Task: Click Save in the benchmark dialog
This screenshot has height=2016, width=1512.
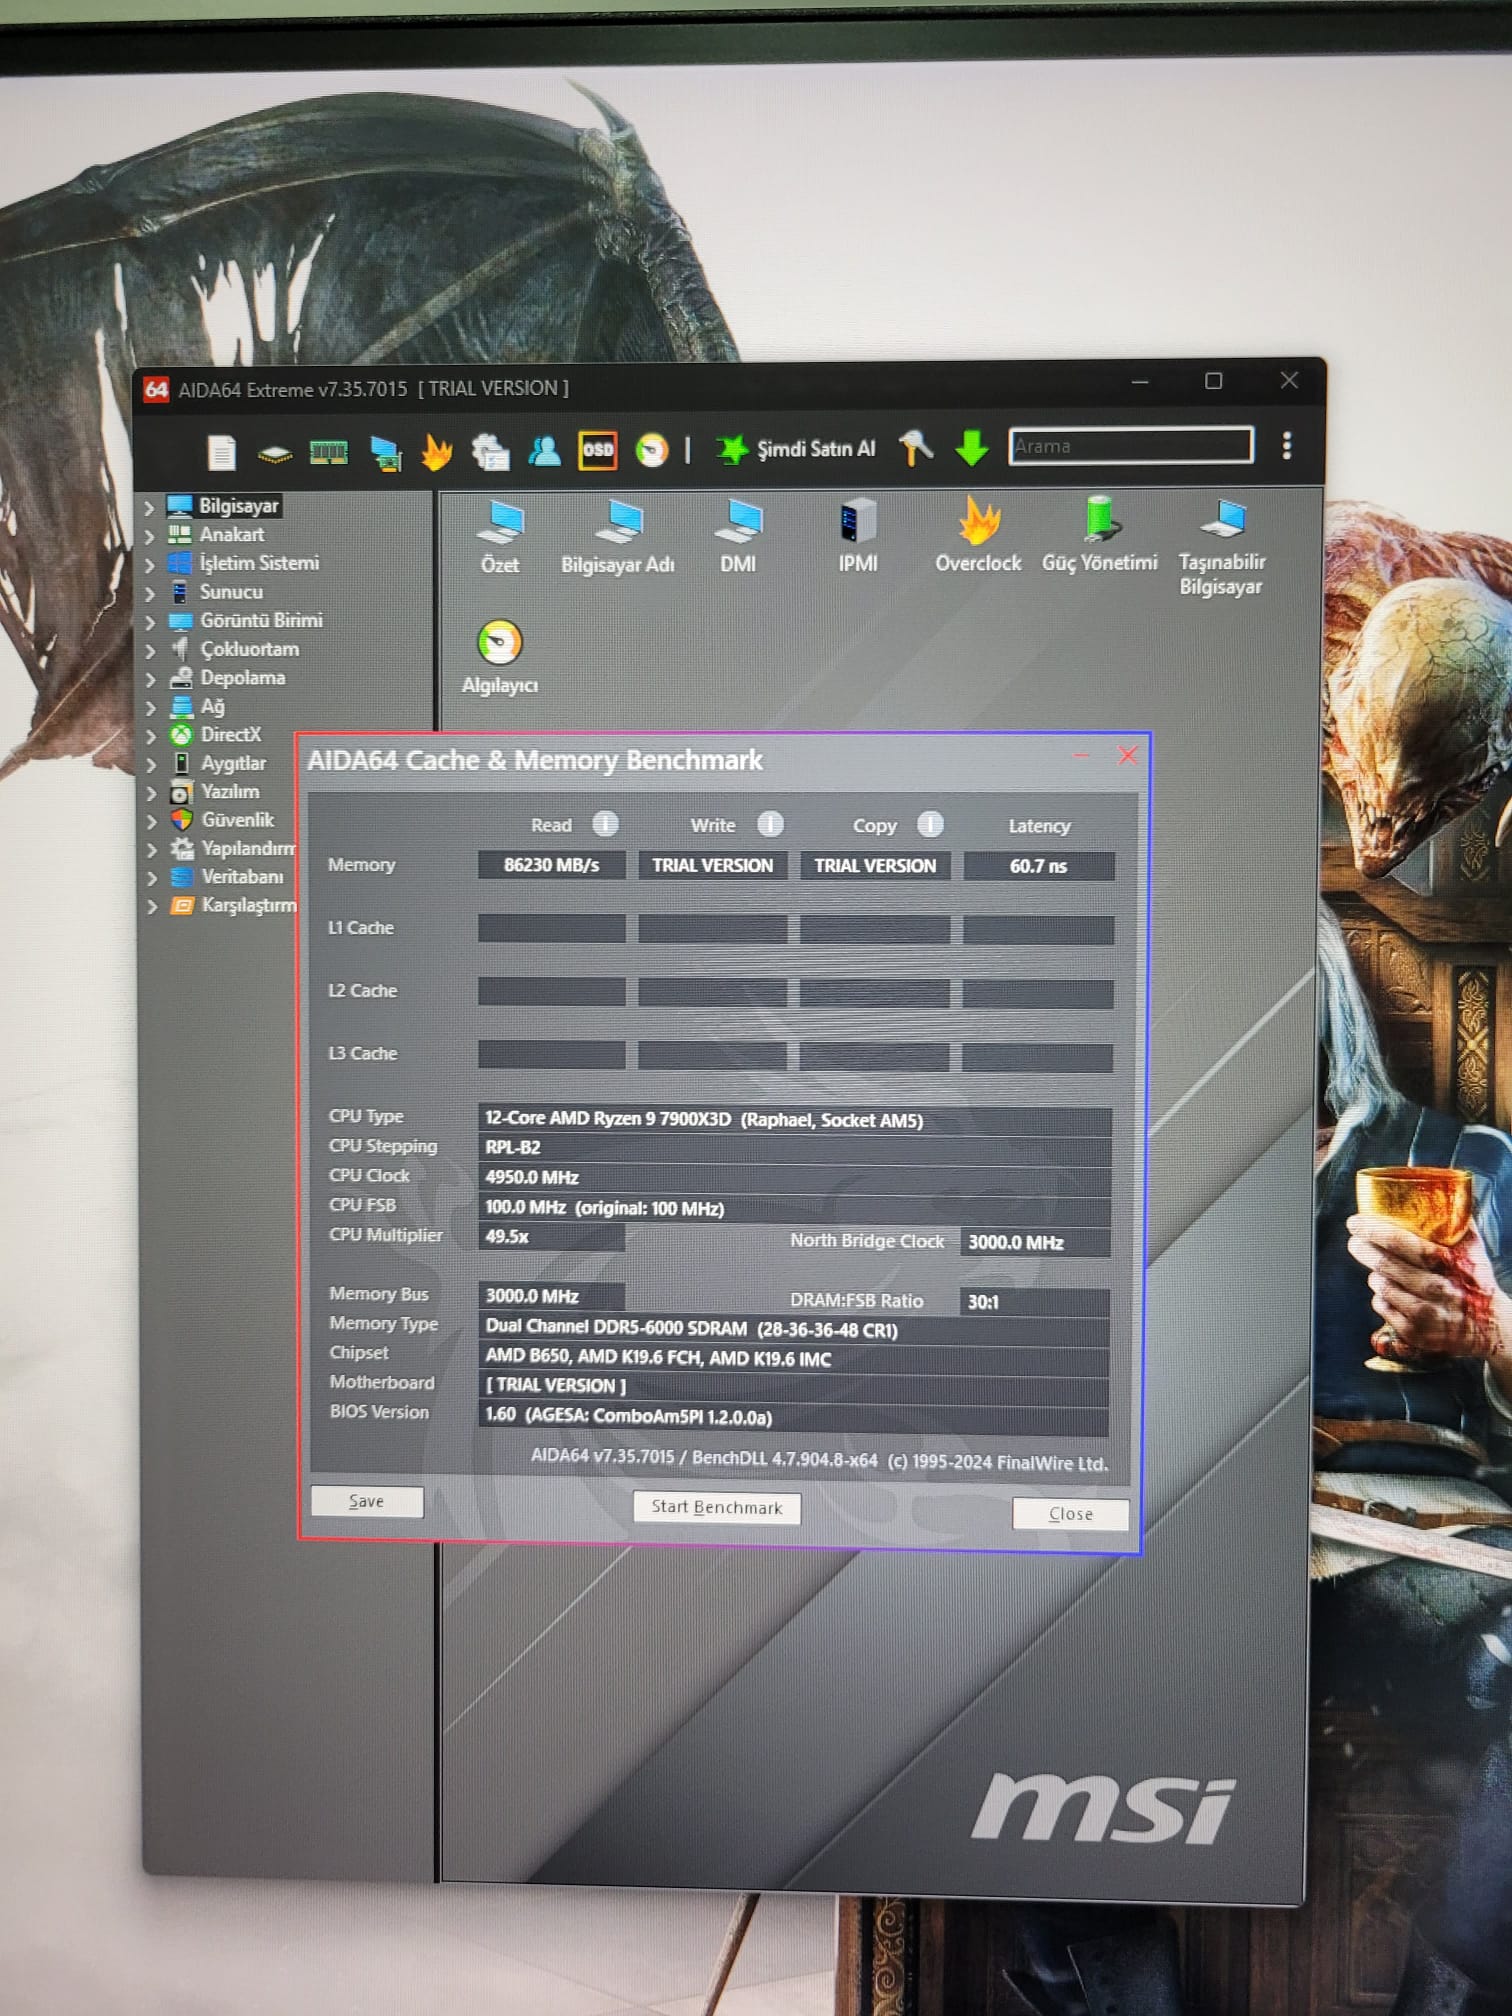Action: [367, 1501]
